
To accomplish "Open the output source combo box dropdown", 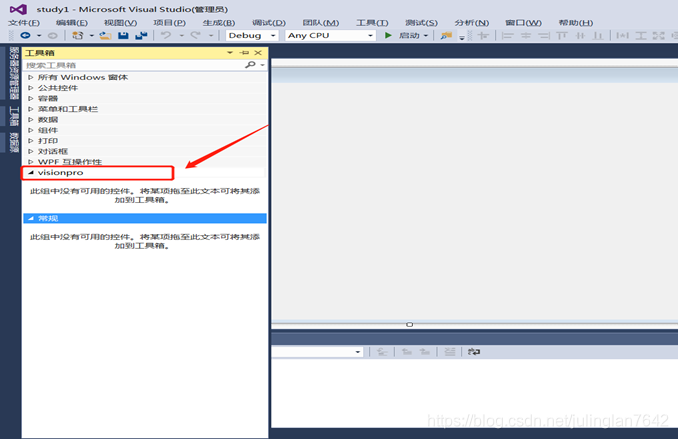I will coord(358,352).
